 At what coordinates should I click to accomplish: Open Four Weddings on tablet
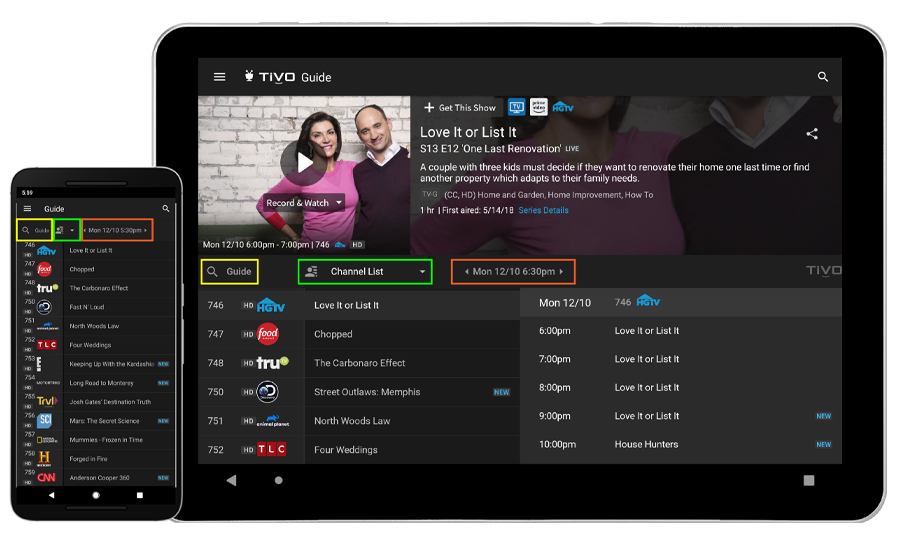412,450
